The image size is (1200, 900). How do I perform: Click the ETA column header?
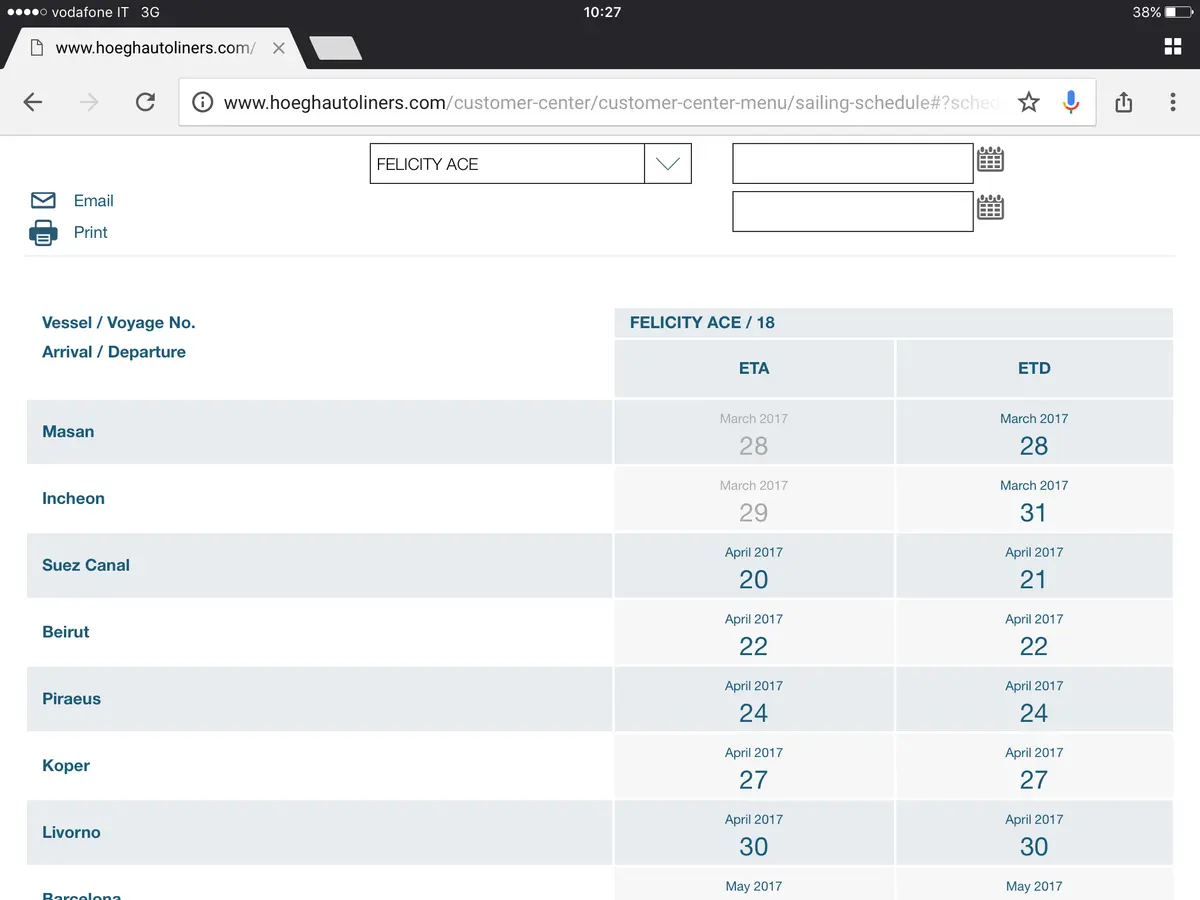tap(754, 369)
